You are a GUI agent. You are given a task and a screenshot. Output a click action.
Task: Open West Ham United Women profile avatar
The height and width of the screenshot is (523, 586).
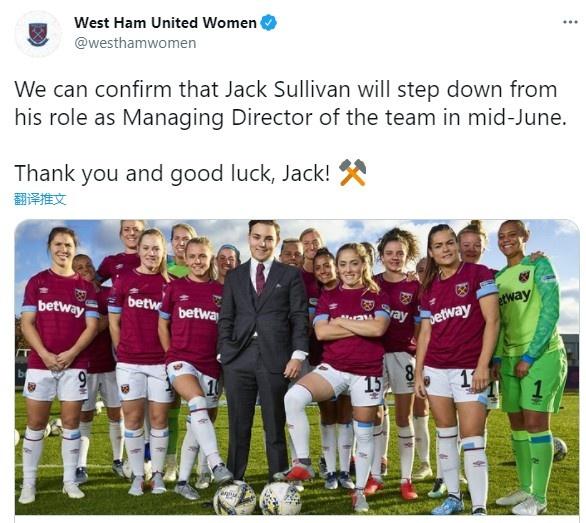click(38, 34)
